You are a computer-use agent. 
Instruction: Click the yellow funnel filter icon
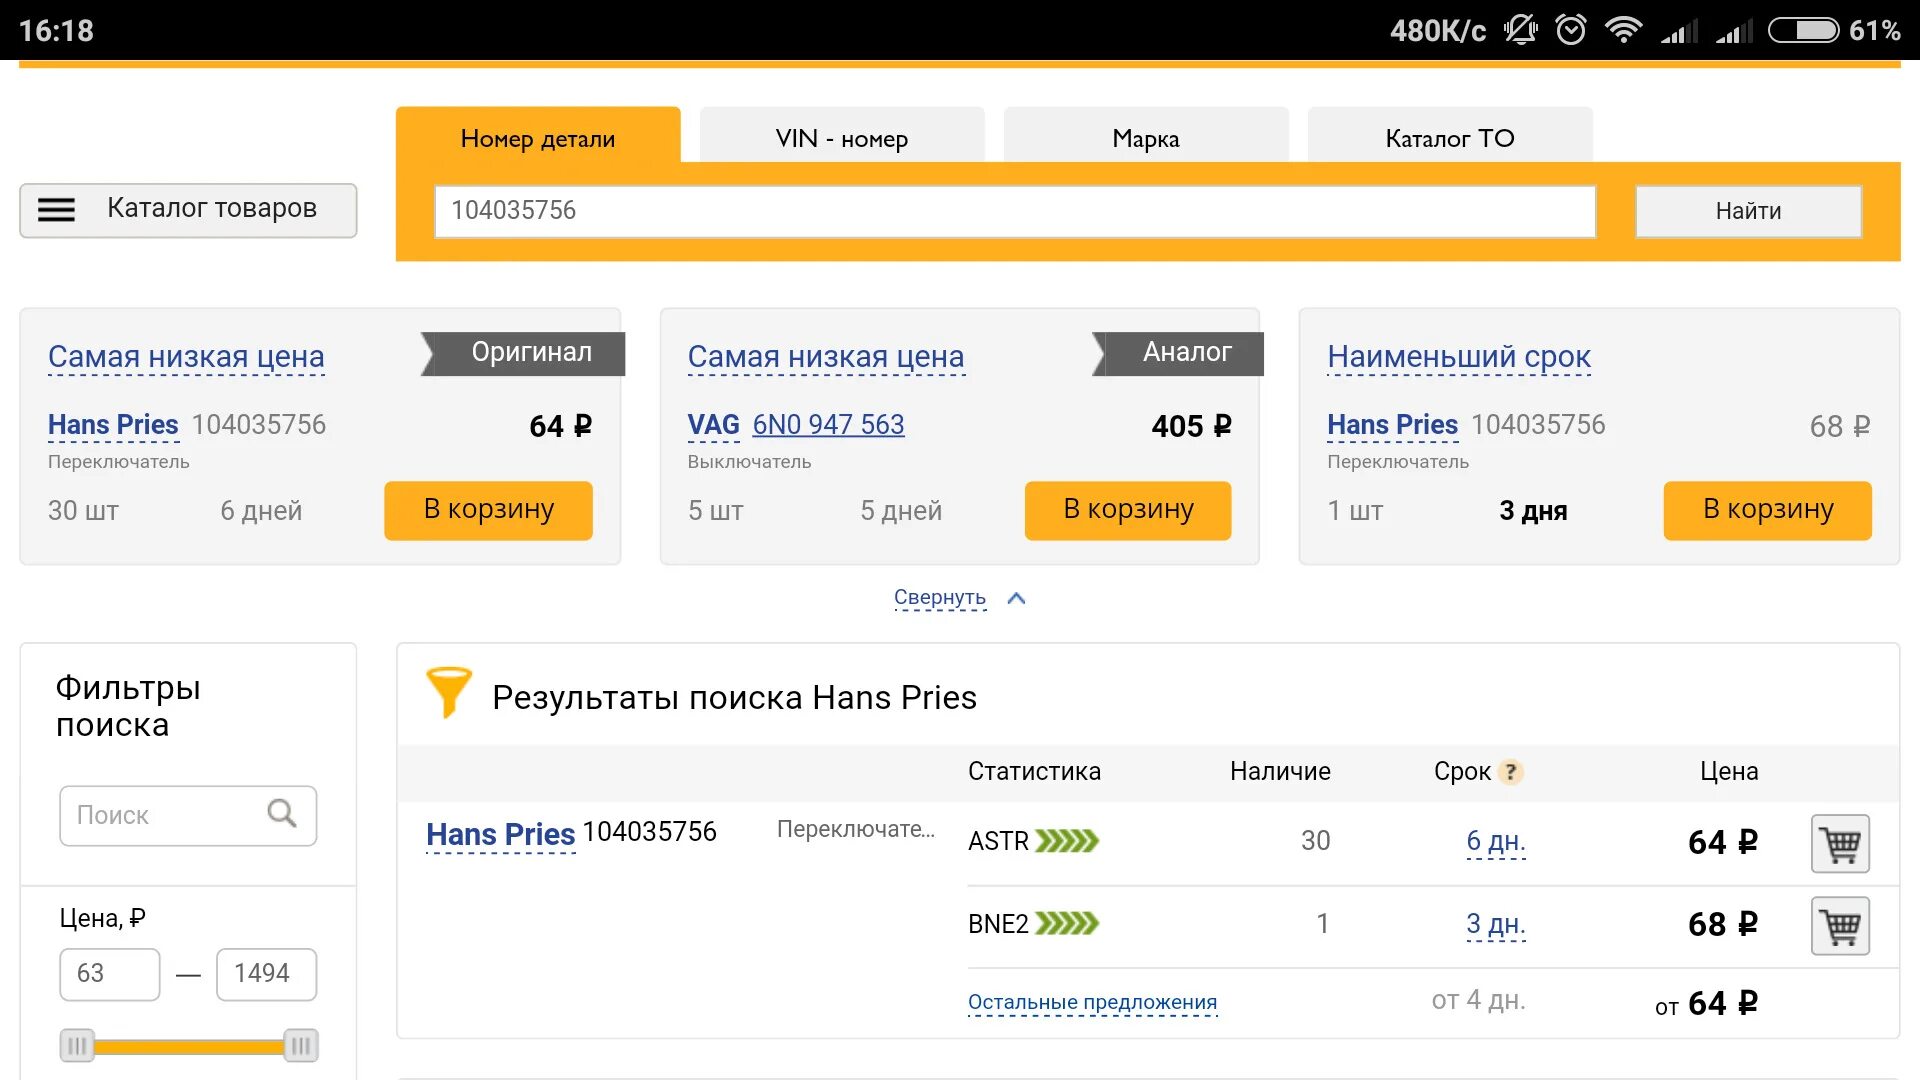pyautogui.click(x=448, y=692)
